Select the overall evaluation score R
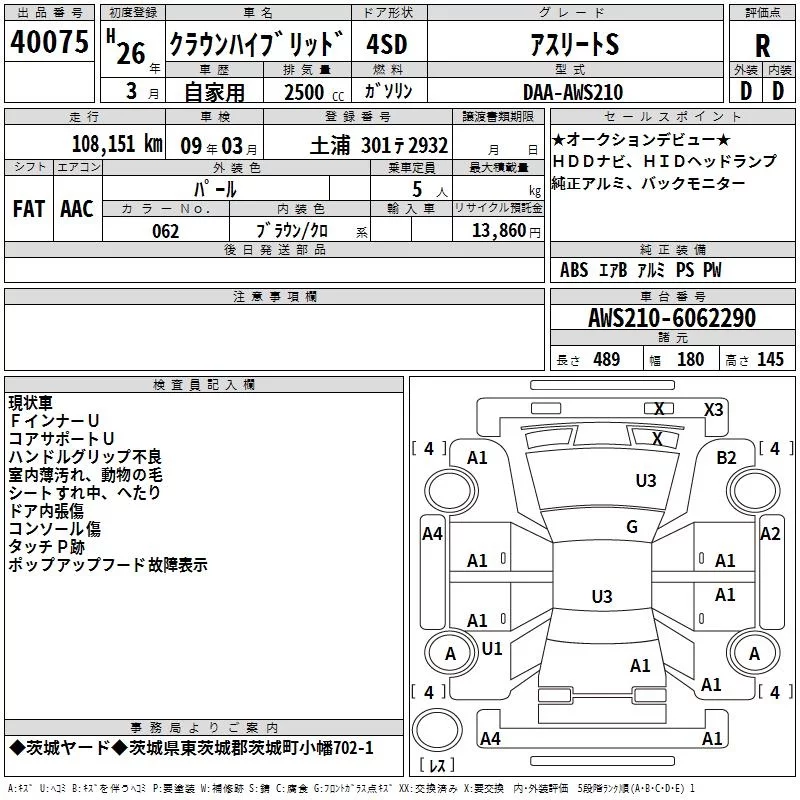 [762, 46]
